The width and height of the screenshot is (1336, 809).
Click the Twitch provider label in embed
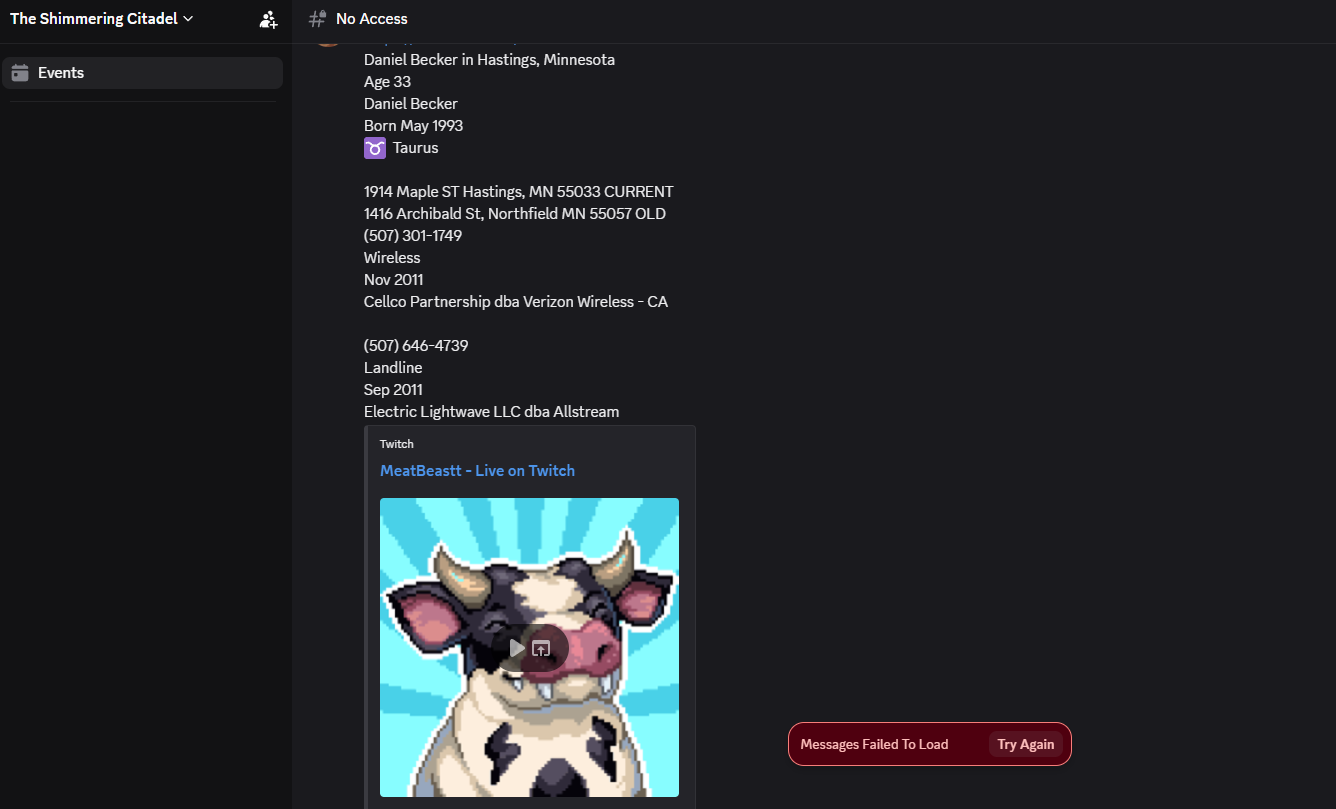coord(397,444)
